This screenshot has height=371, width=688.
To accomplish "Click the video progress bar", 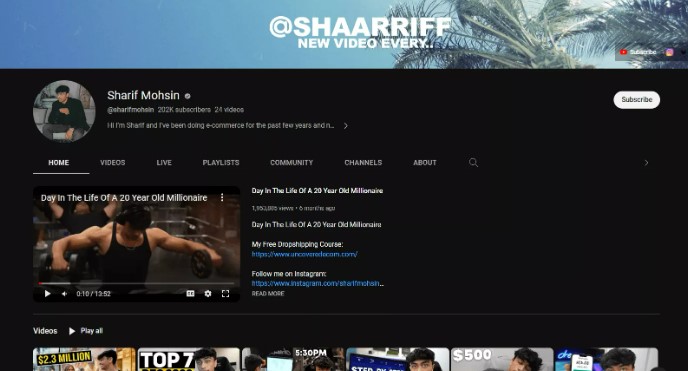I will click(136, 284).
